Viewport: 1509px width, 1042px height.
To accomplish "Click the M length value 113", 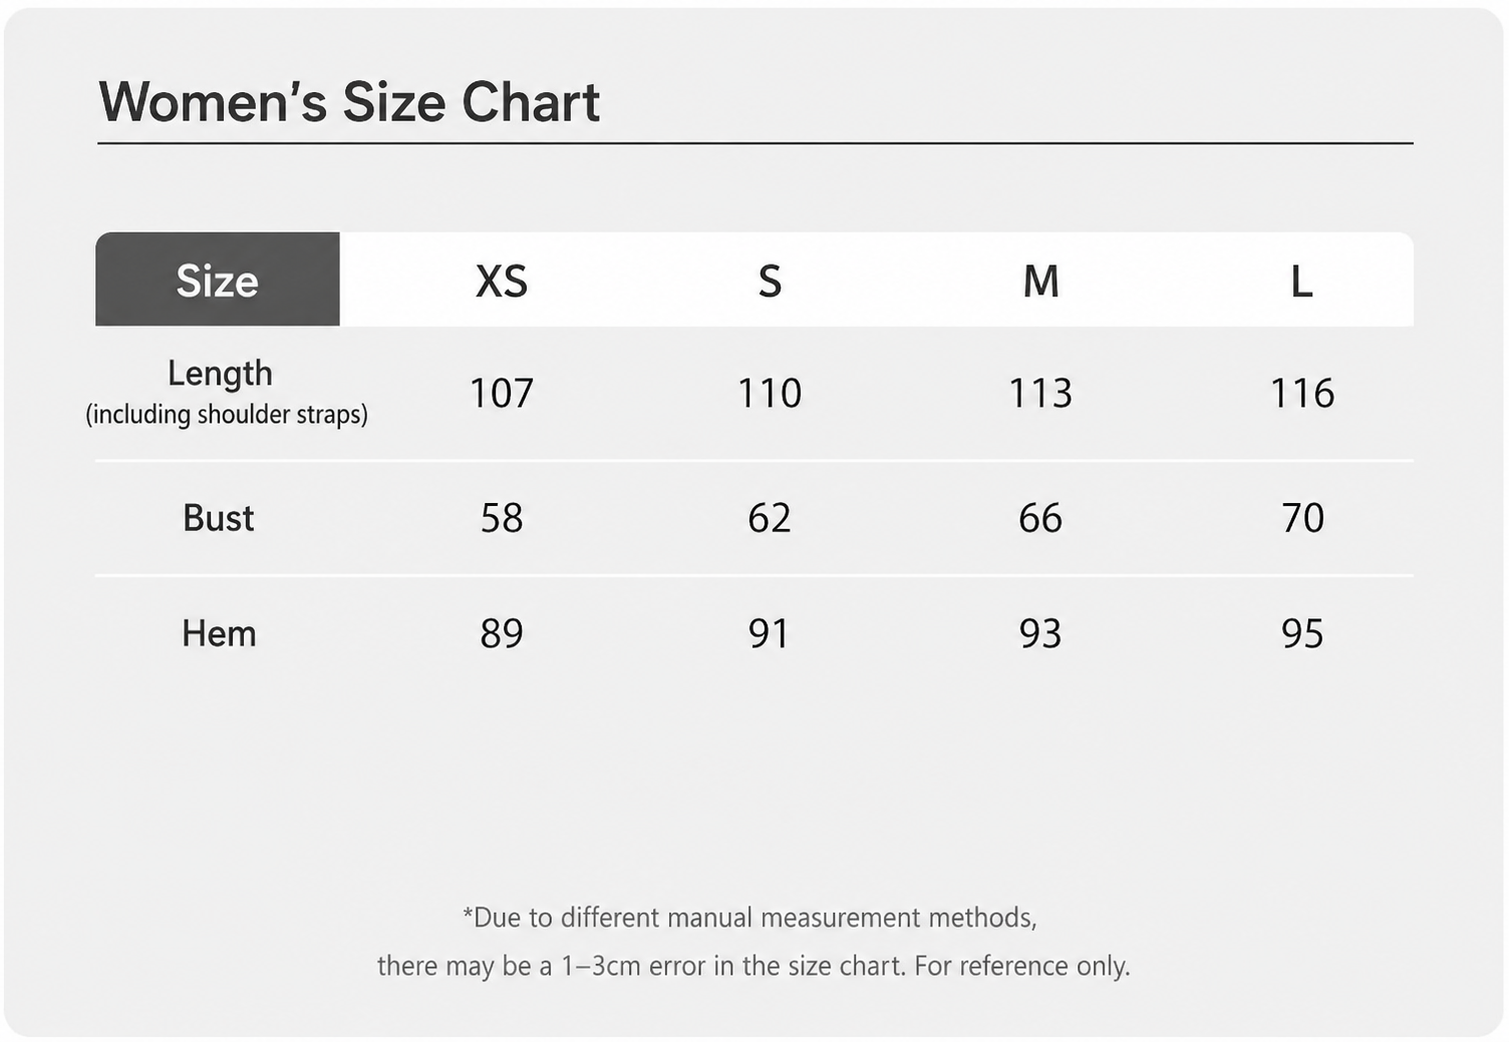I will click(x=1040, y=393).
